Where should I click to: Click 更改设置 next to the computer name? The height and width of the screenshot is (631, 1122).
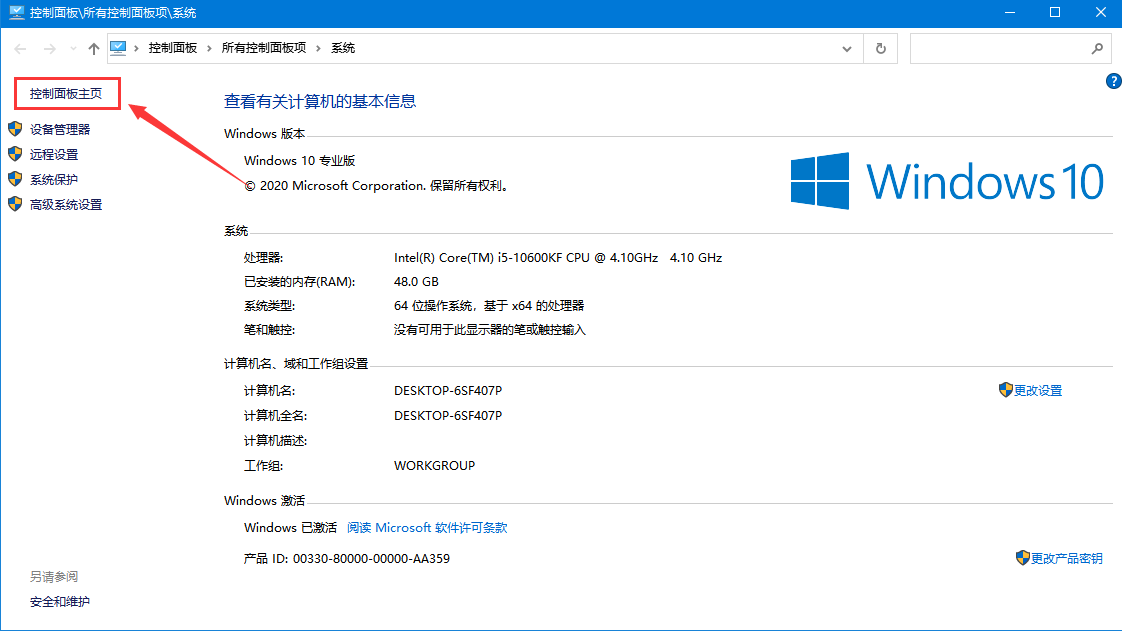tap(1037, 390)
